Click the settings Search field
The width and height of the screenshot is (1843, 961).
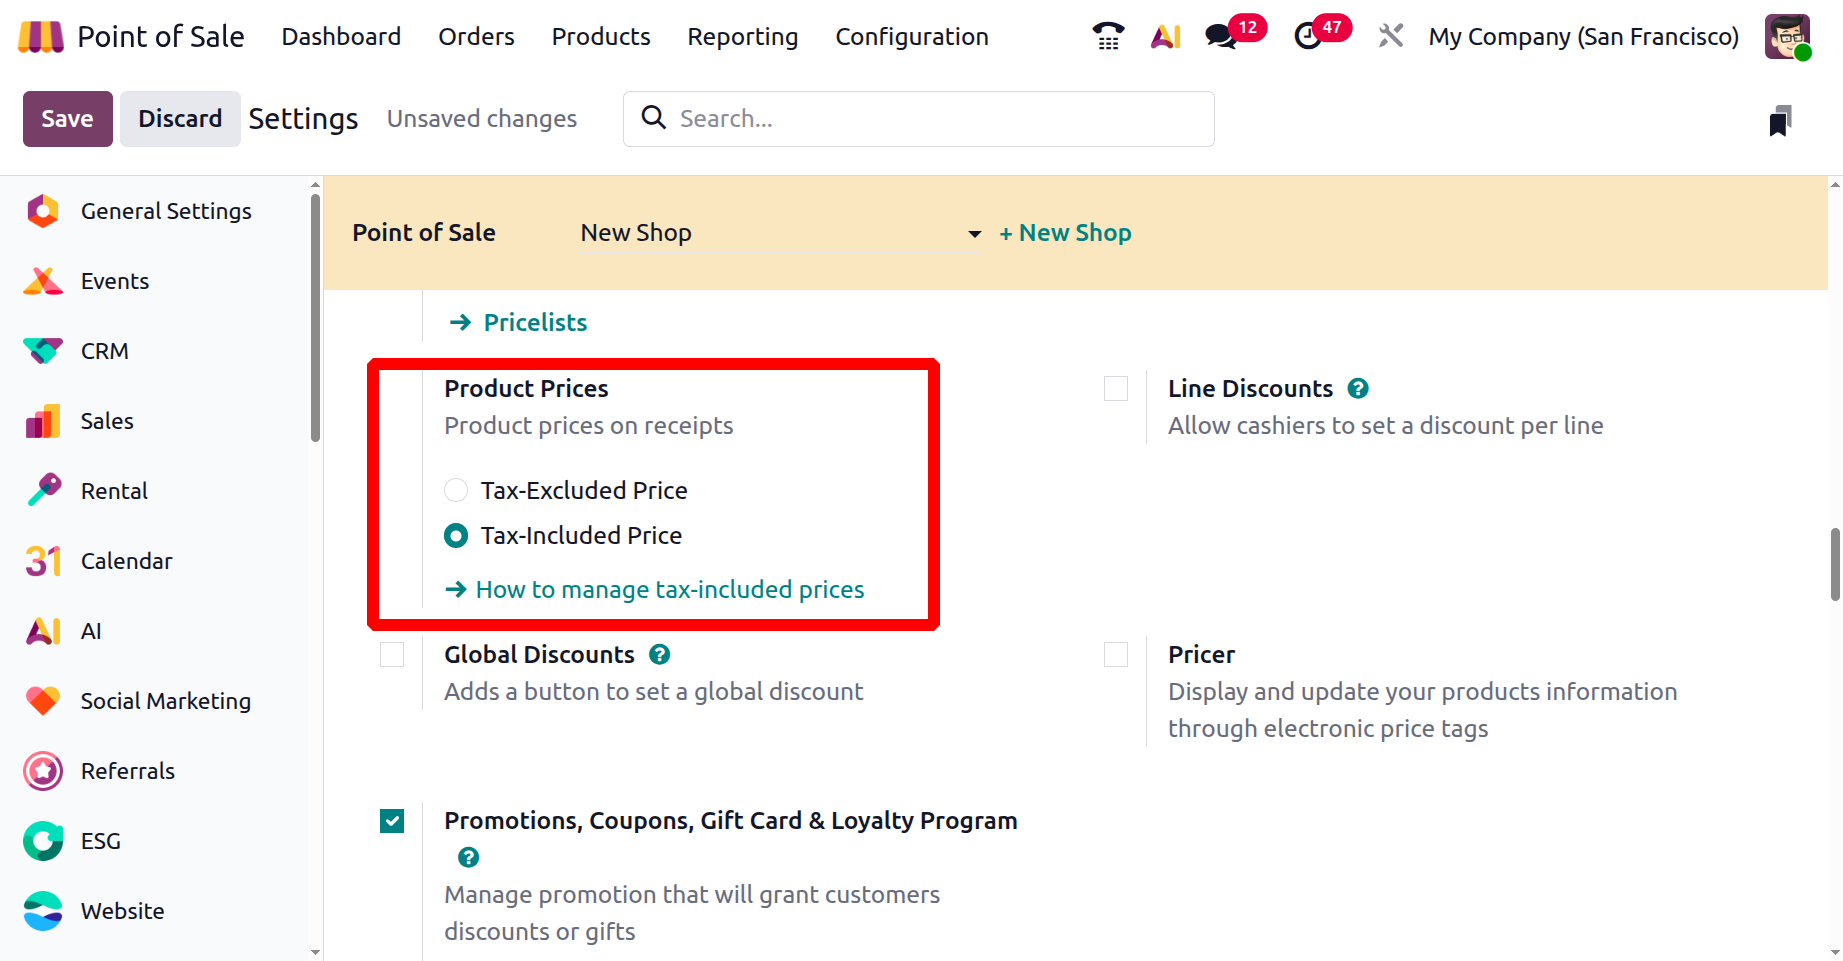click(930, 119)
